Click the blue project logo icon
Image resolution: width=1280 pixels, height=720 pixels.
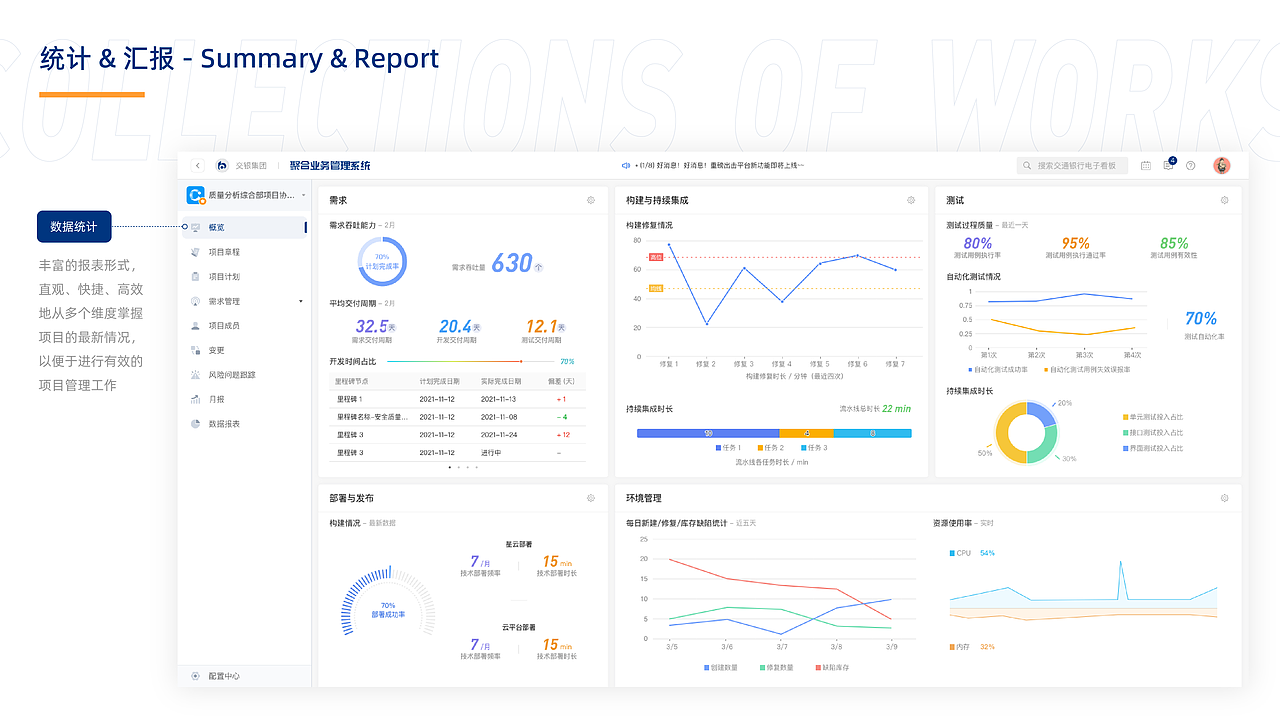[196, 195]
